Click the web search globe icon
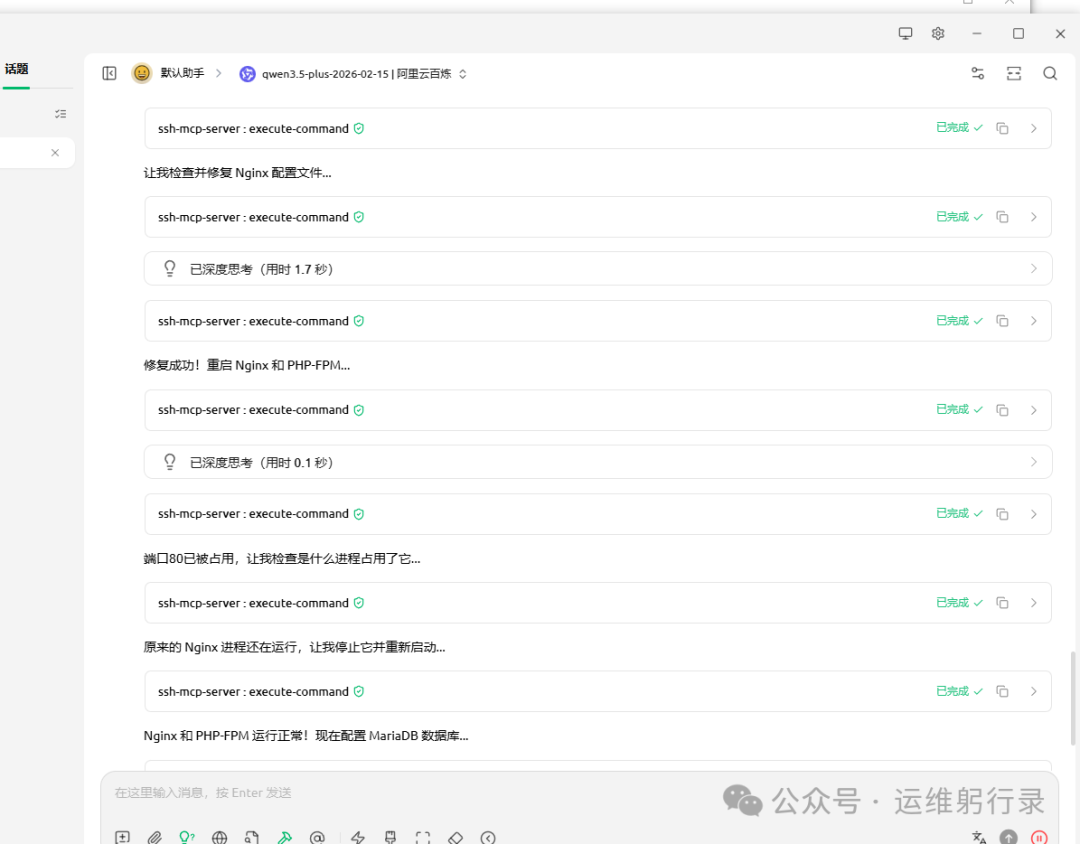Image resolution: width=1080 pixels, height=844 pixels. click(220, 837)
